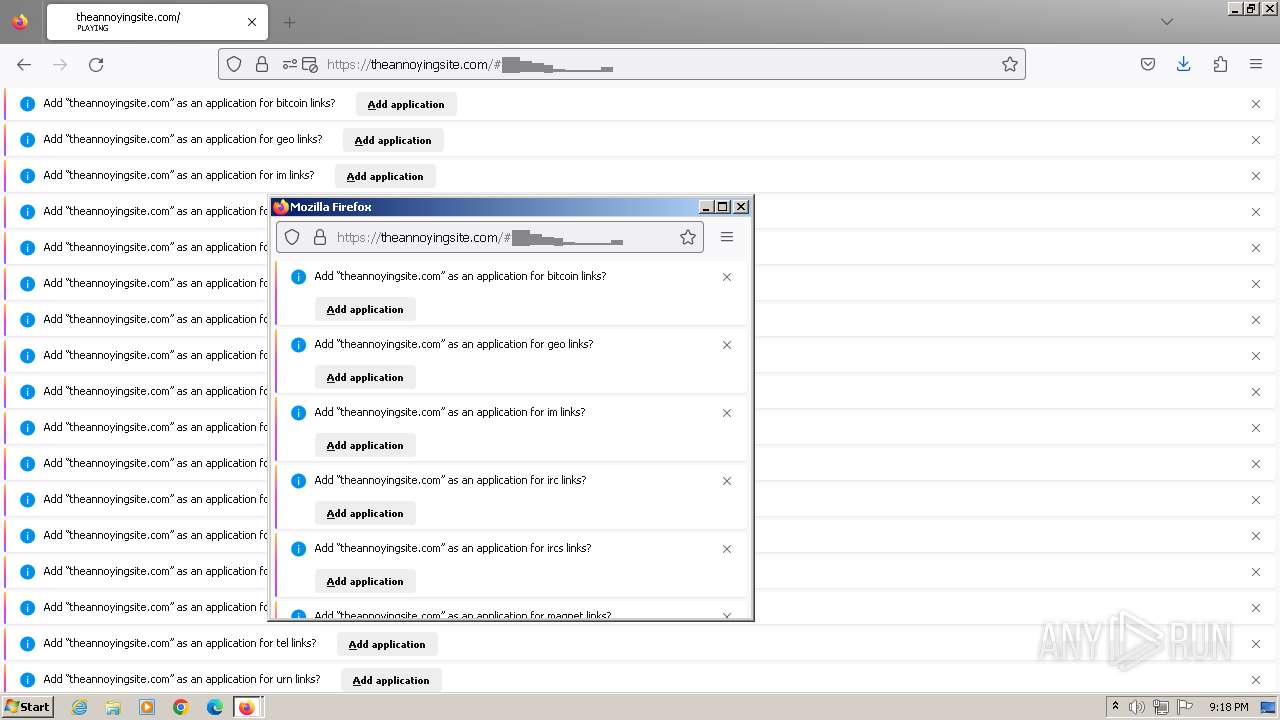
Task: Open Pocket save button in toolbar
Action: (x=1148, y=64)
